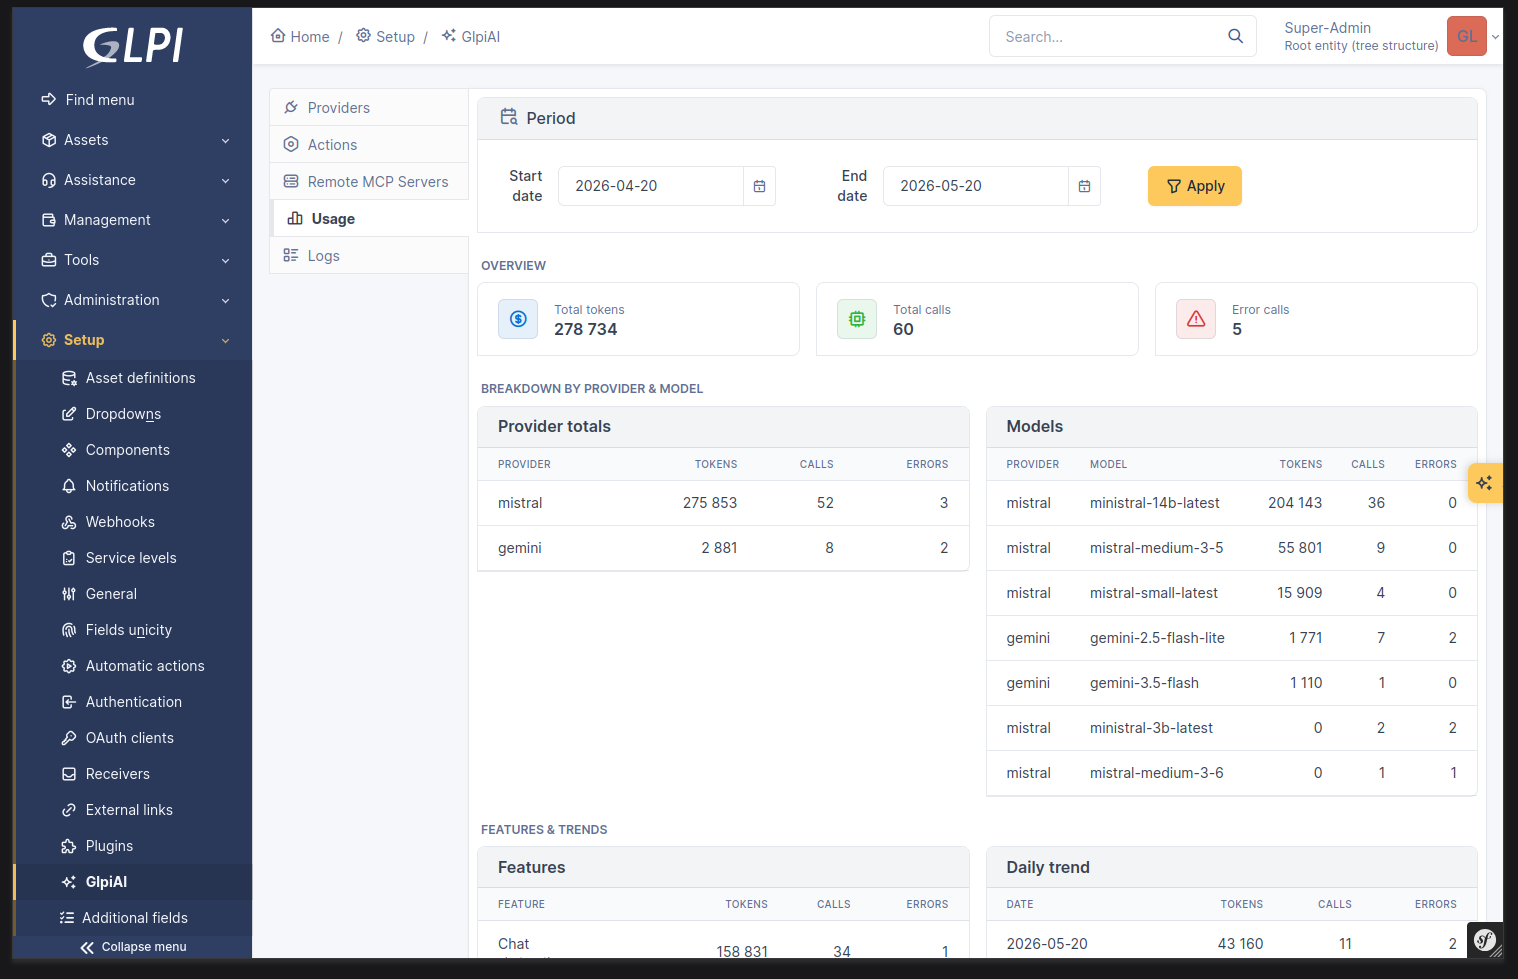The height and width of the screenshot is (979, 1518).
Task: Click the Authentication icon
Action: [x=69, y=702]
